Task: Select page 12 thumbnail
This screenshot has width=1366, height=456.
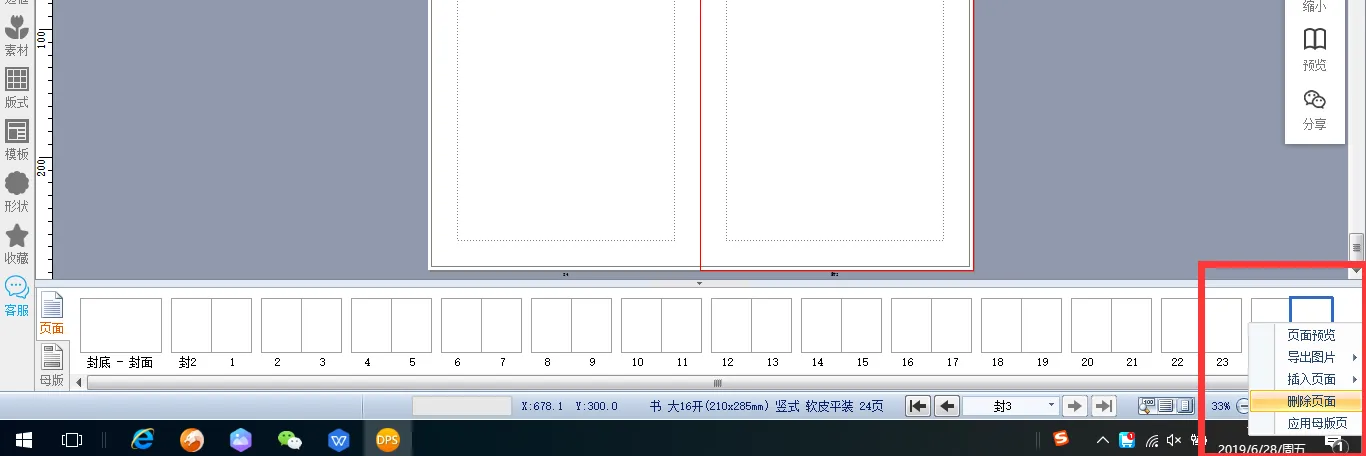Action: point(731,325)
